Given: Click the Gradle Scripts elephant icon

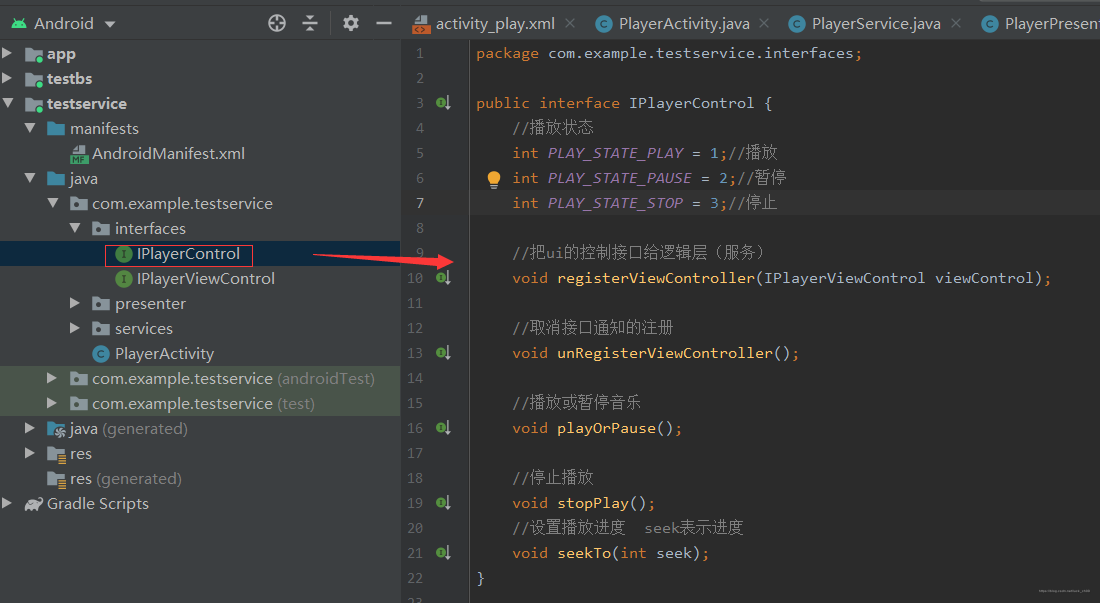Looking at the screenshot, I should (34, 504).
